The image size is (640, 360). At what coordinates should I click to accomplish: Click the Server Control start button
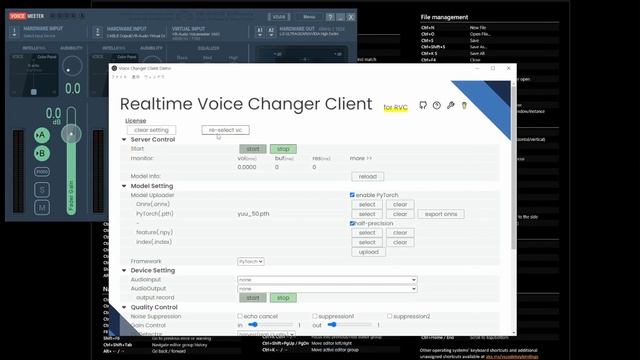pyautogui.click(x=253, y=149)
